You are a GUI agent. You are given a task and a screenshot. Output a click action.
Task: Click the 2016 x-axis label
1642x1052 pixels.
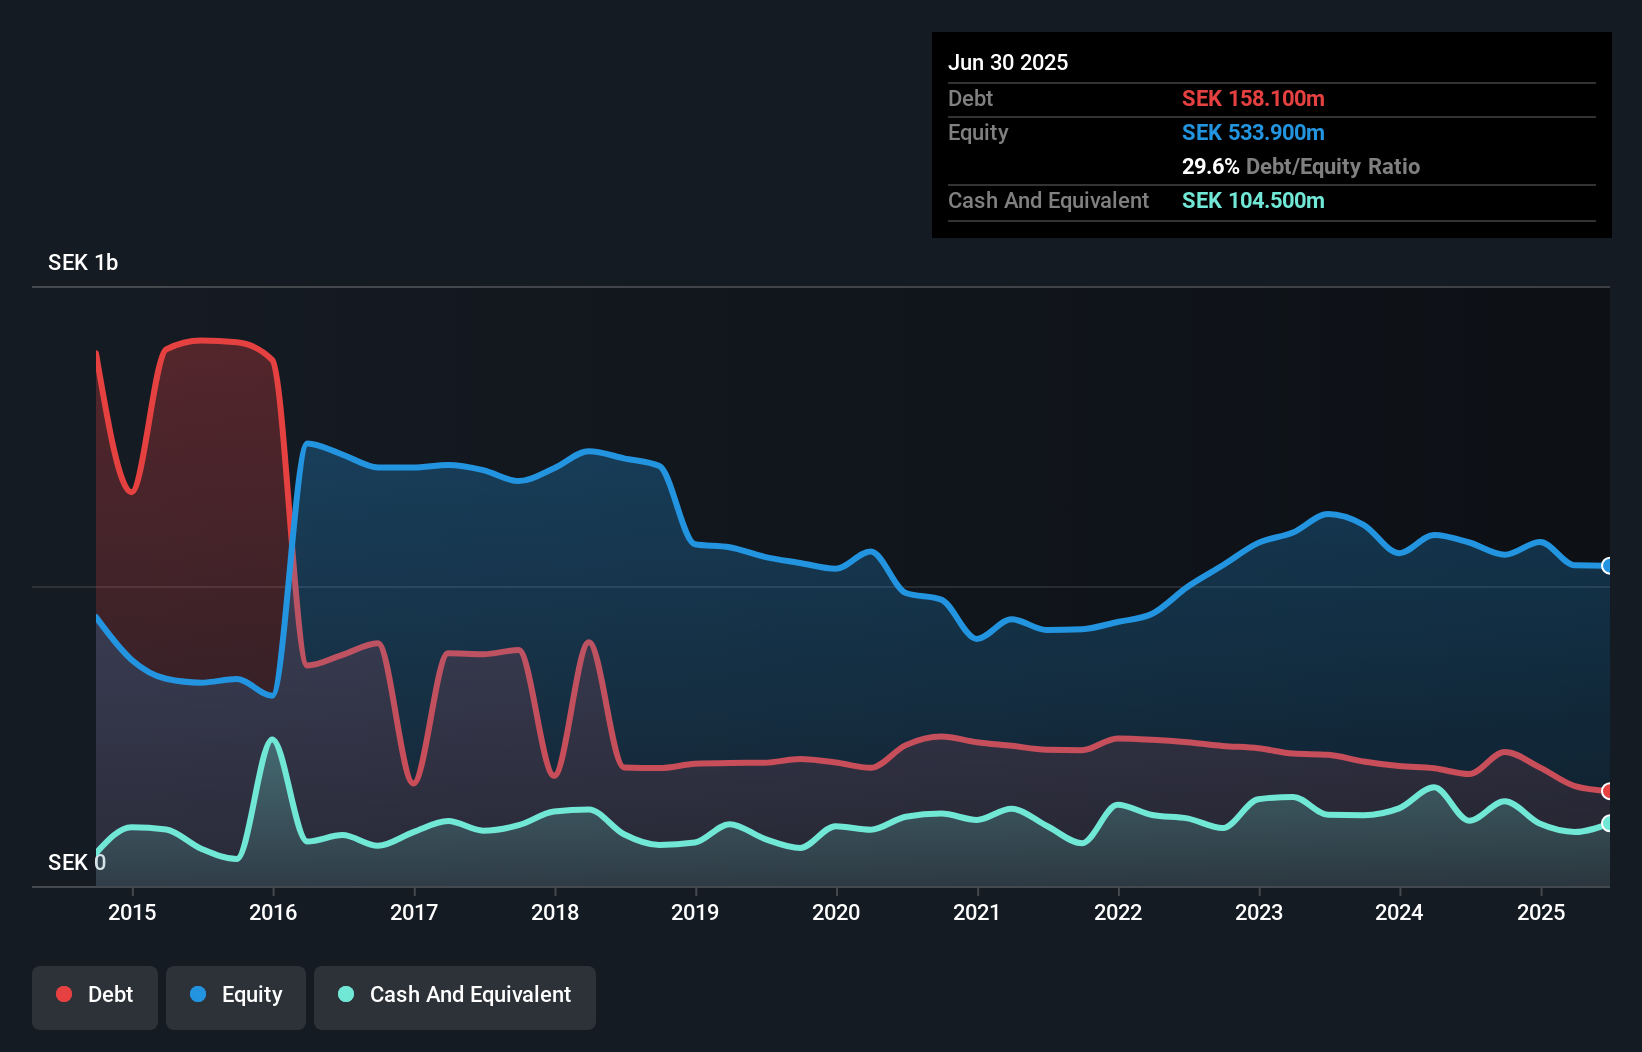(x=273, y=912)
